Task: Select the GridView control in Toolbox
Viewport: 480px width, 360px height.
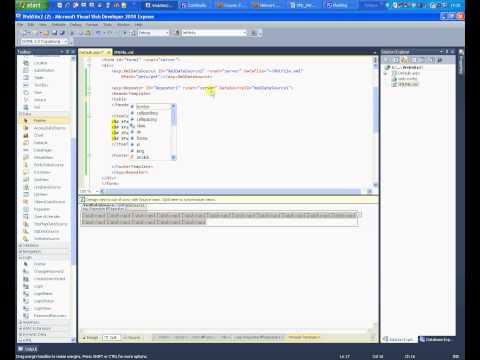Action: pyautogui.click(x=41, y=179)
